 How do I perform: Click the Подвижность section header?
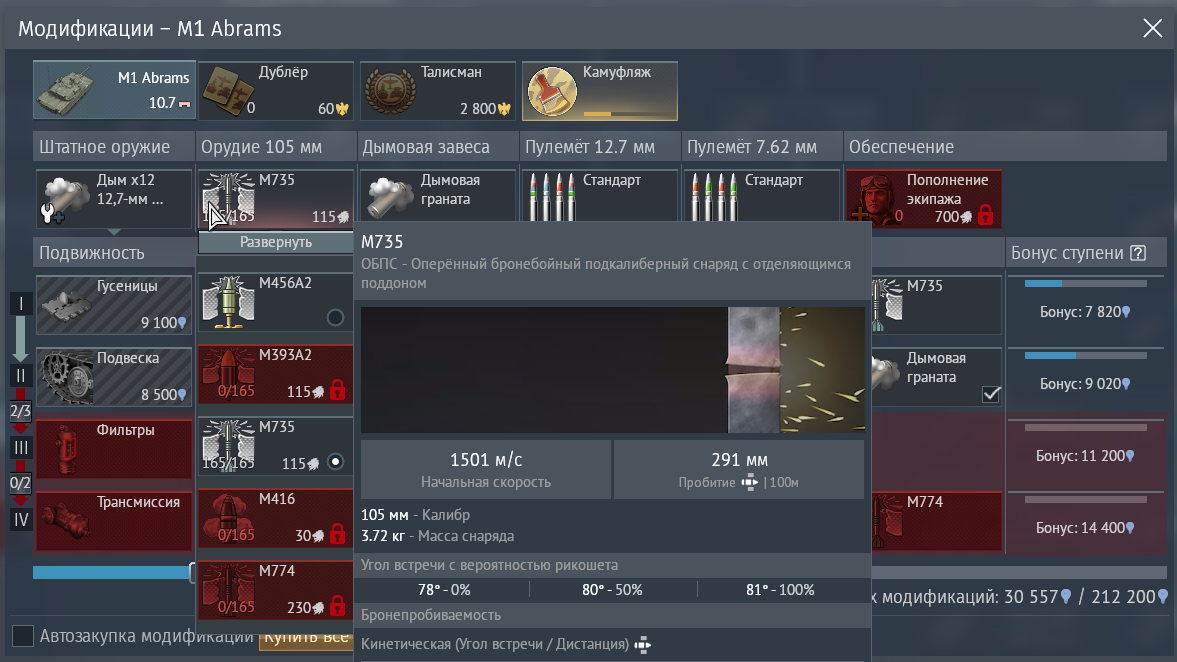pyautogui.click(x=114, y=253)
